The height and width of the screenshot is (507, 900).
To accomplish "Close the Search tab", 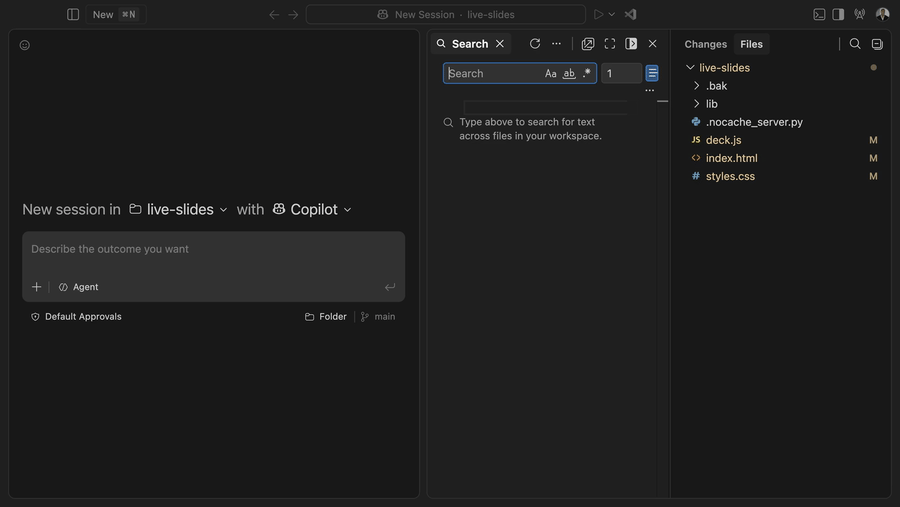I will pos(500,44).
